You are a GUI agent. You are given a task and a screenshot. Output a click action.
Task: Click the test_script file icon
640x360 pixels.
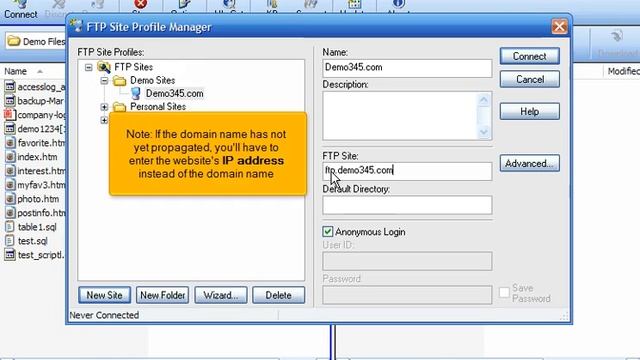pos(10,255)
